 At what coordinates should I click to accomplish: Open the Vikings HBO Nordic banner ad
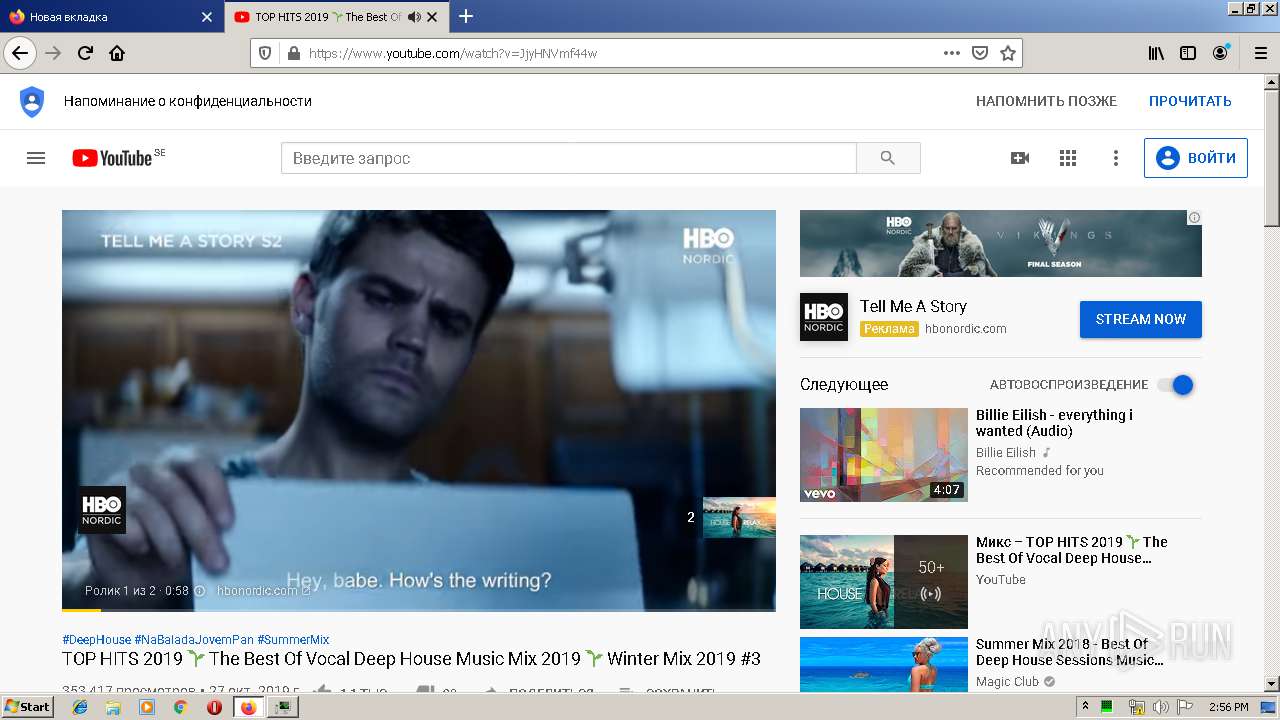click(1001, 243)
